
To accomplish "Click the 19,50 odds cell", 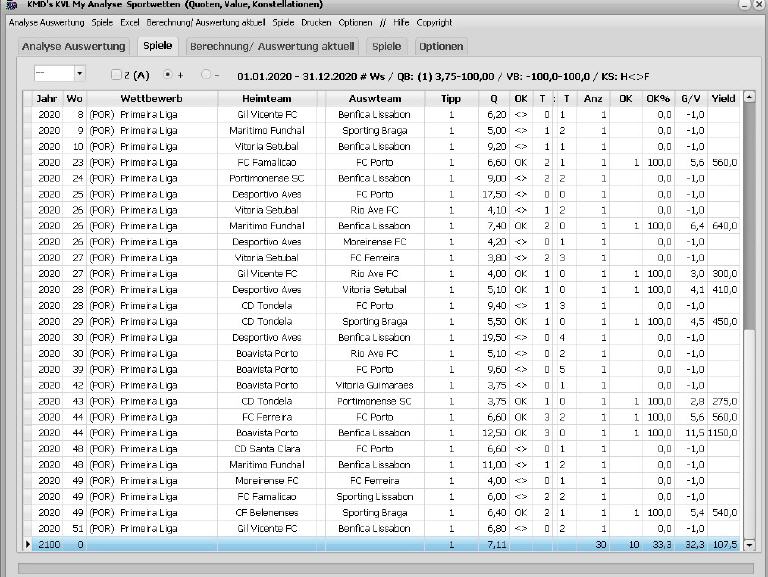I will [494, 337].
